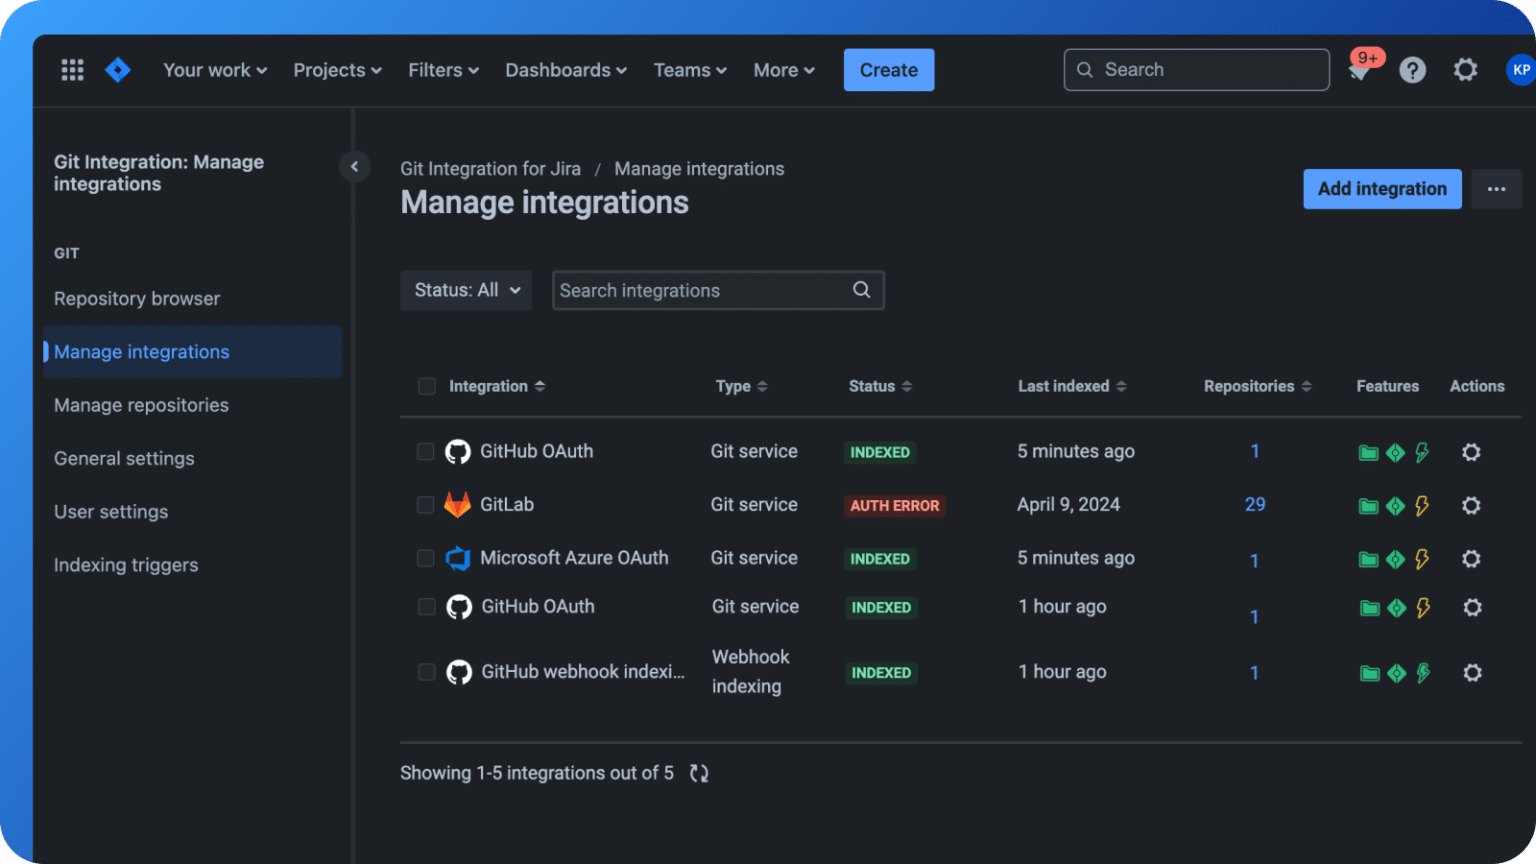Go to Manage repositories in sidebar
The height and width of the screenshot is (864, 1536).
[x=141, y=405]
